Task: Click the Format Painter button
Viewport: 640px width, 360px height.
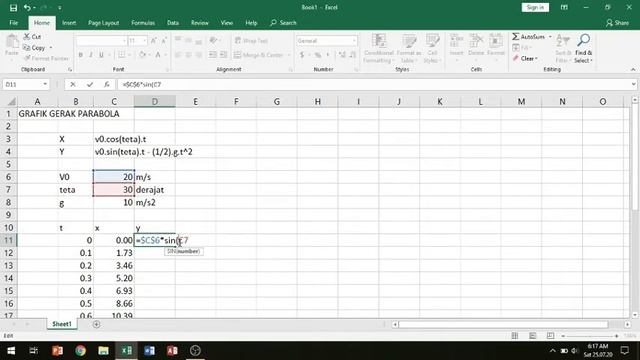Action: (46, 58)
